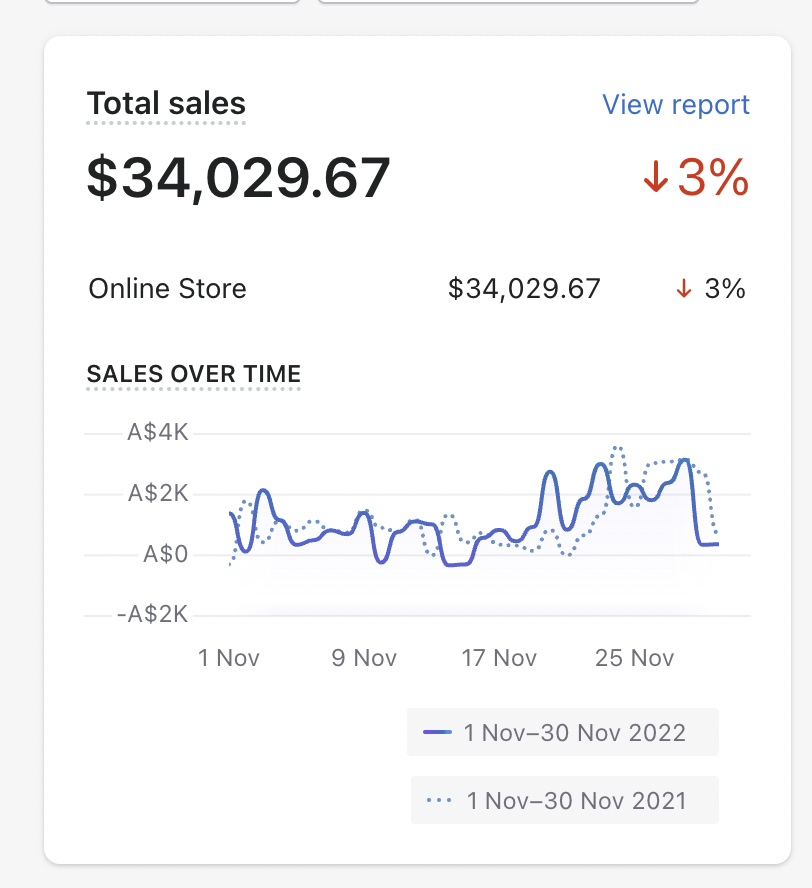Click the 1 Nov axis label
This screenshot has width=812, height=888.
click(229, 658)
